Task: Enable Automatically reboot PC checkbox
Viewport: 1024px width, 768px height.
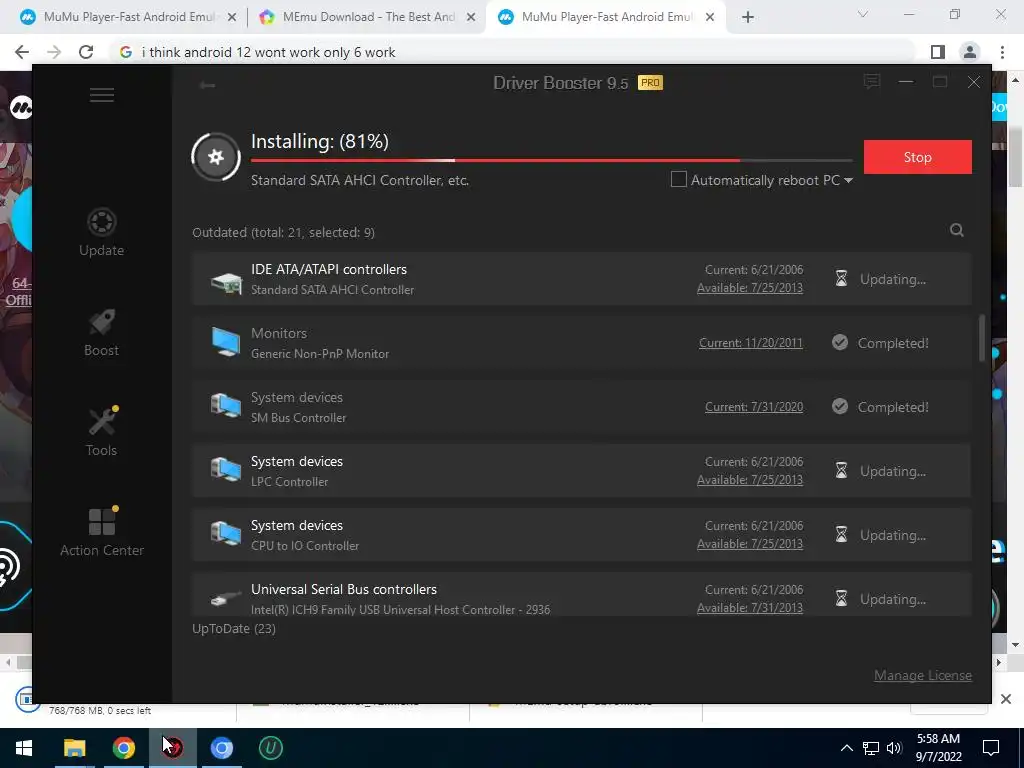Action: [x=679, y=179]
